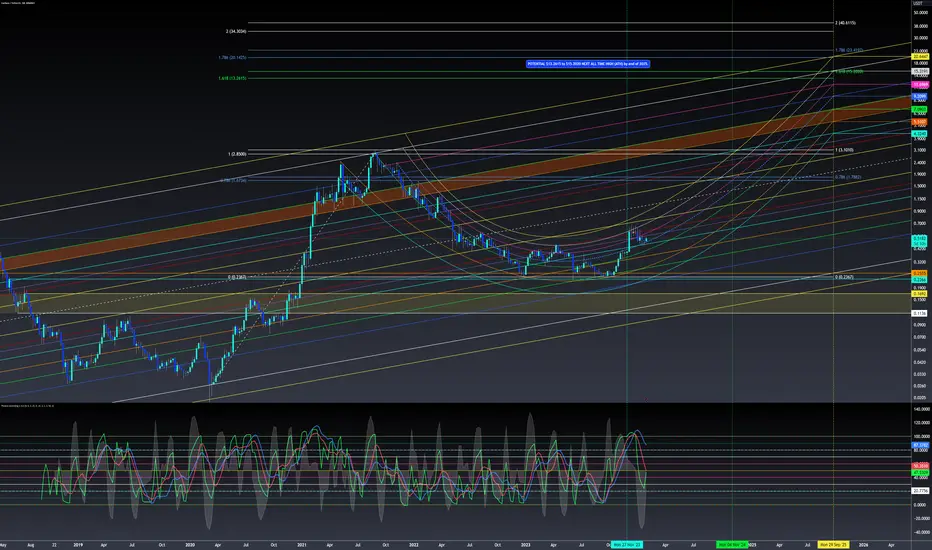Click the left Fibonacci label 2 (34.3034)
This screenshot has height=550, width=932.
pos(236,31)
